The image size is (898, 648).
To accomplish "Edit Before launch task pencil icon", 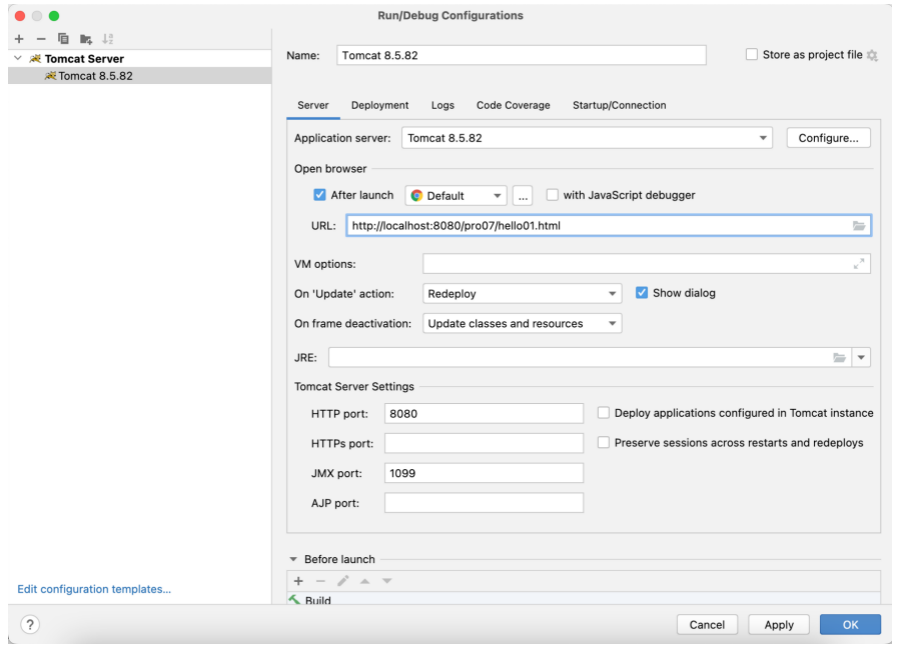I will point(342,581).
